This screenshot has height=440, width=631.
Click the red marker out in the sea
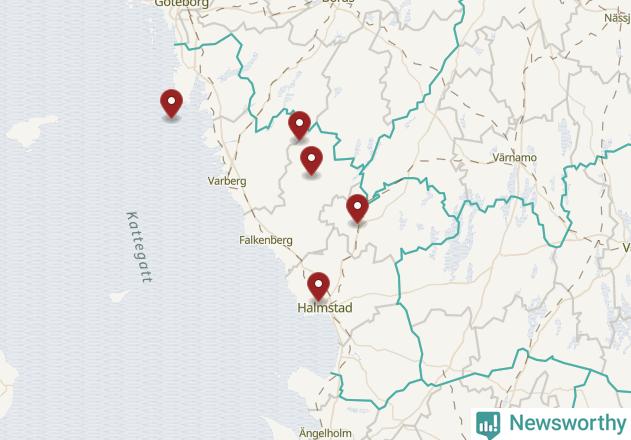[x=171, y=103]
